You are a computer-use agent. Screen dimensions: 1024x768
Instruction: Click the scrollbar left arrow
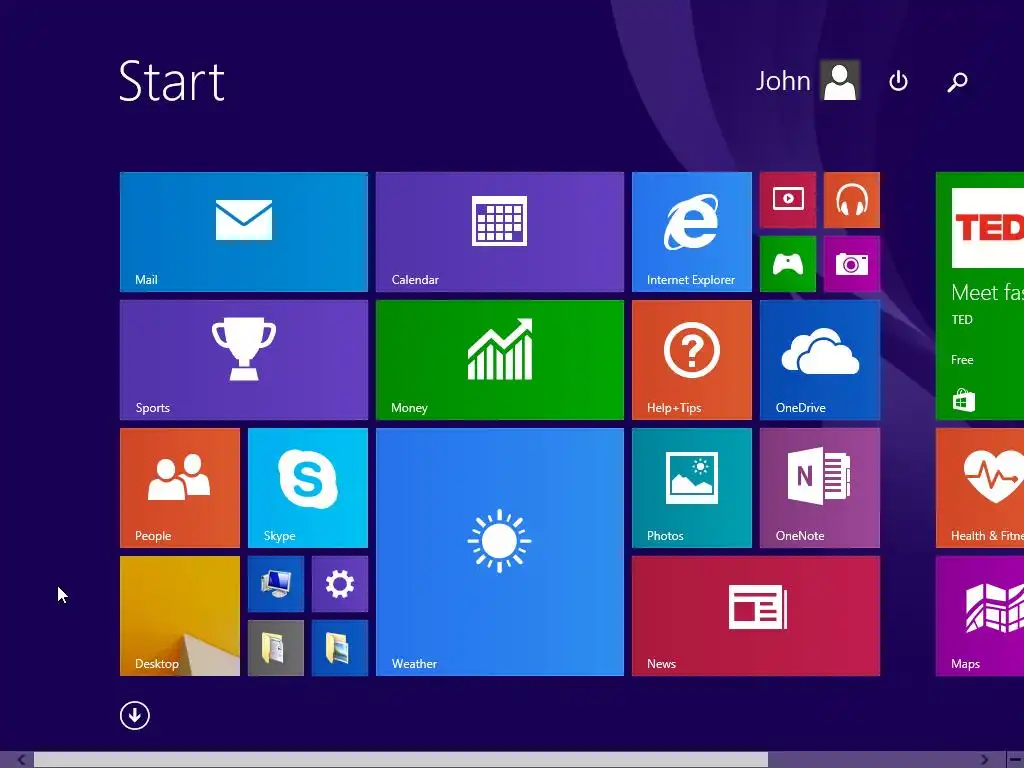pos(21,760)
